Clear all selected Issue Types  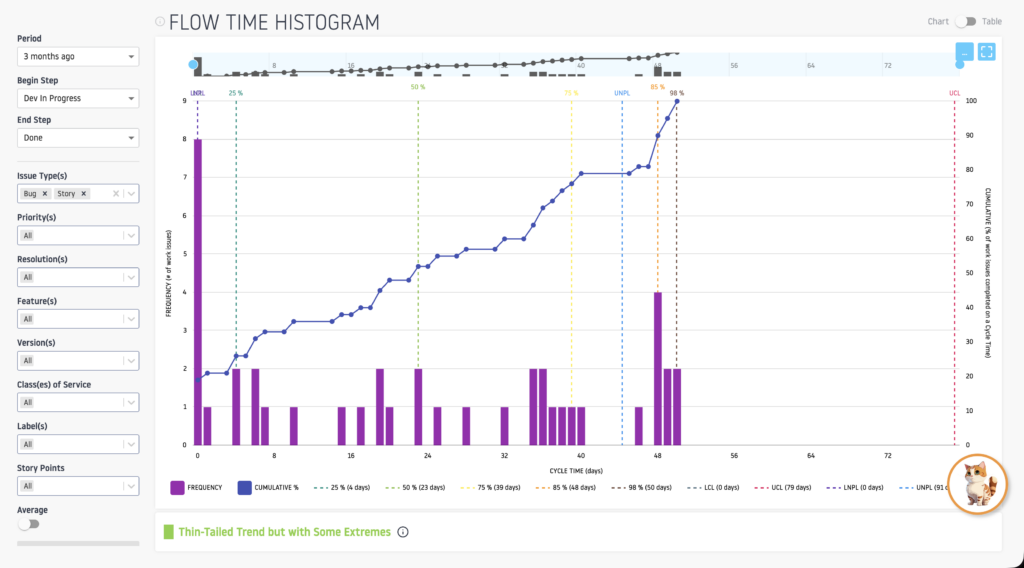tap(116, 194)
